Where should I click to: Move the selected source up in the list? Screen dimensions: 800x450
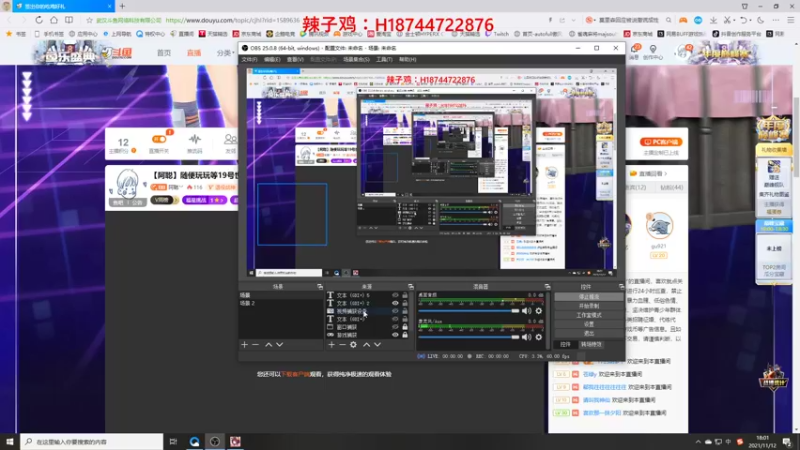click(x=366, y=345)
